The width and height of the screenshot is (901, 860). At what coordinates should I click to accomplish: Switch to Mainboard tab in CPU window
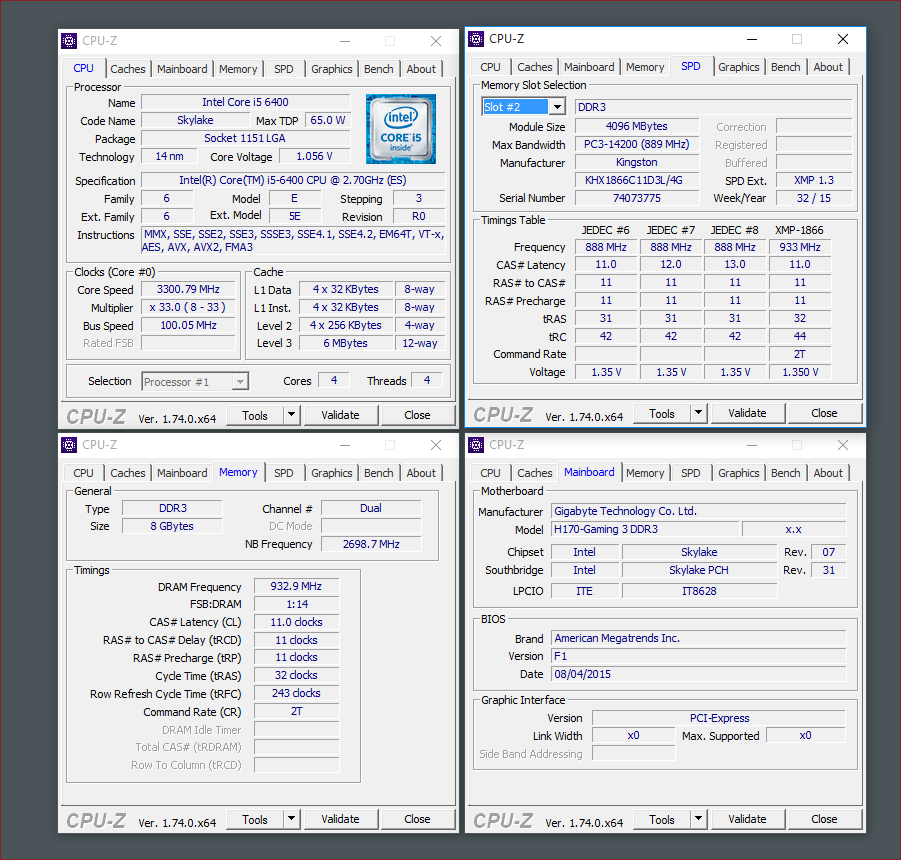182,69
